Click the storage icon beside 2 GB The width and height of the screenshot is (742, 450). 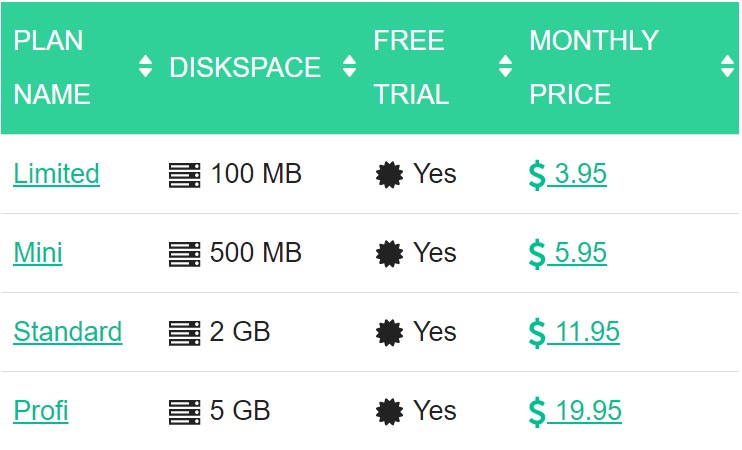click(185, 332)
